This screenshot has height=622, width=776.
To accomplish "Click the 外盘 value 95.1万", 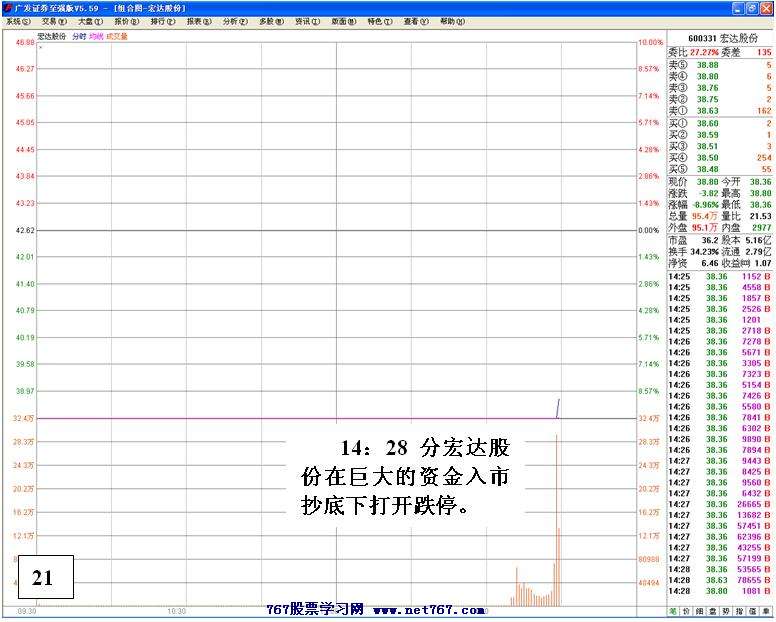I will (704, 228).
